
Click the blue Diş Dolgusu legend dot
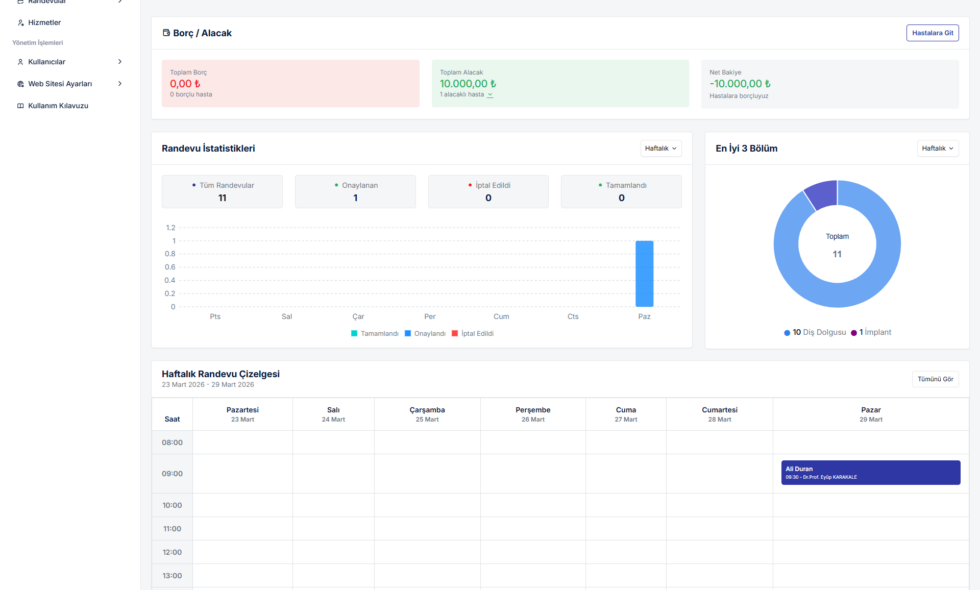coord(787,332)
